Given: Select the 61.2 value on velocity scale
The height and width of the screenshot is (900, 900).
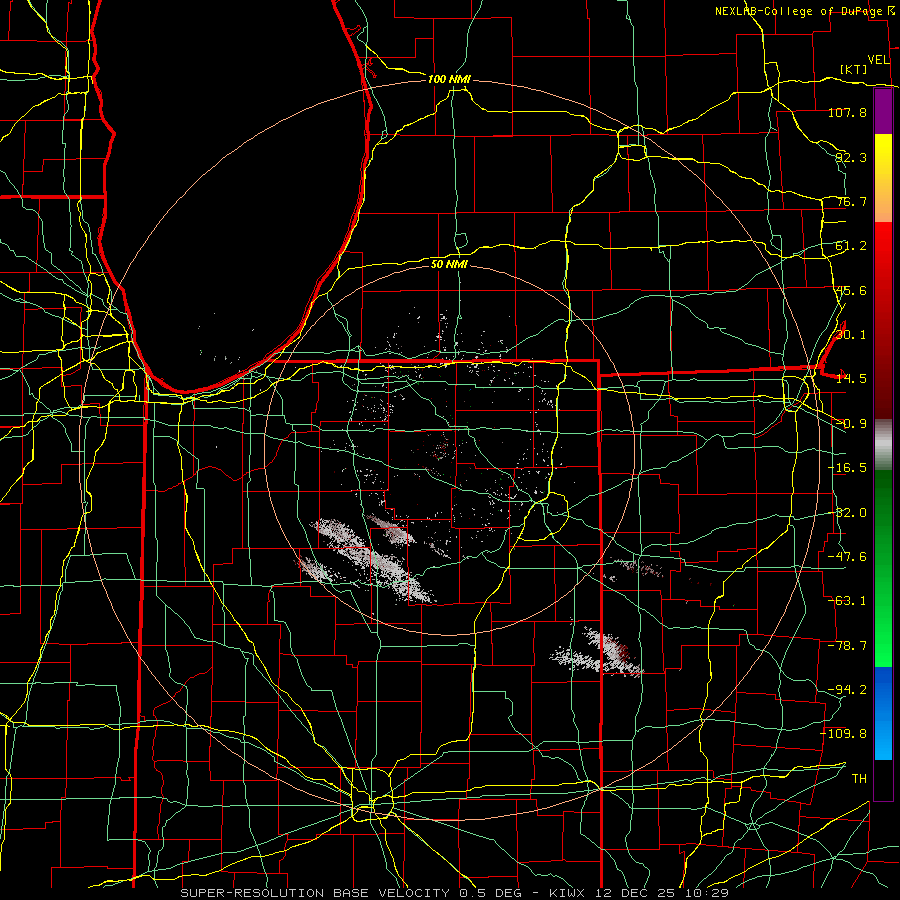Looking at the screenshot, I should (851, 246).
